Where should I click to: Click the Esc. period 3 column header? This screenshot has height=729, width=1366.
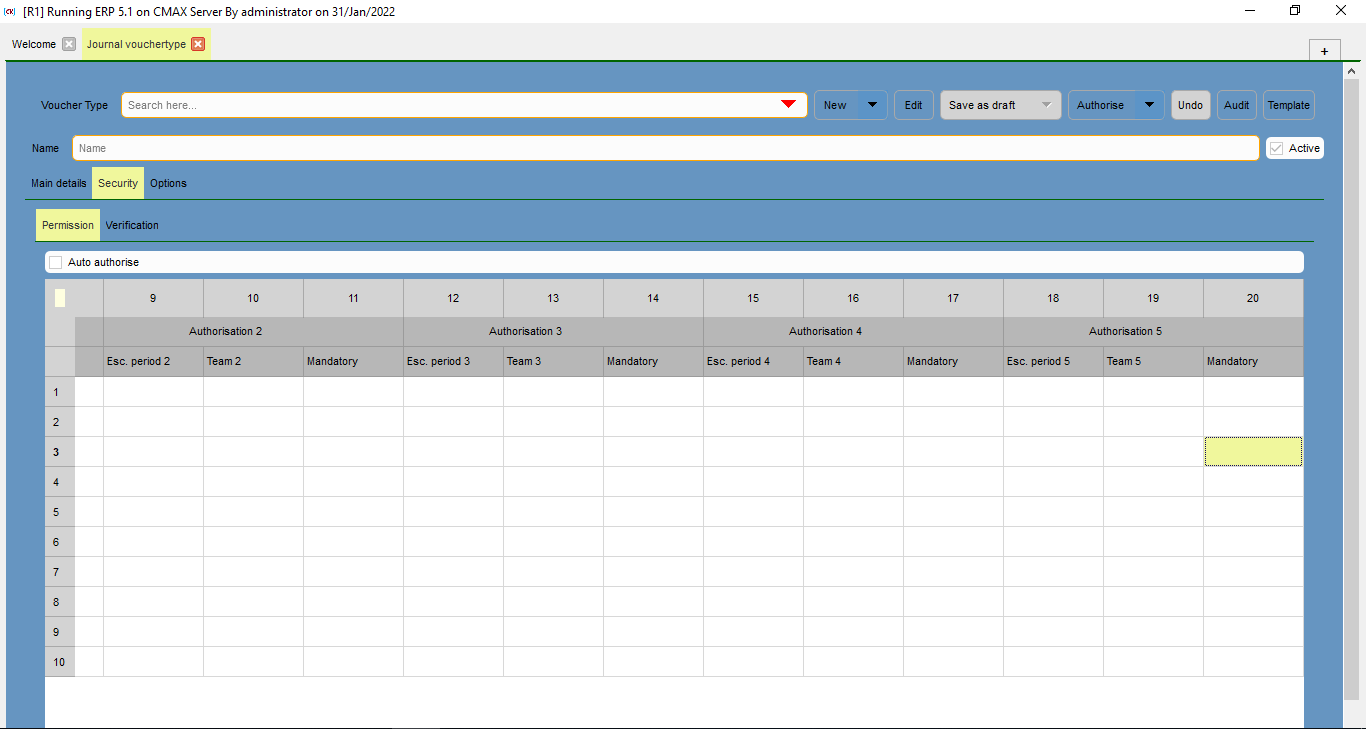pyautogui.click(x=453, y=361)
